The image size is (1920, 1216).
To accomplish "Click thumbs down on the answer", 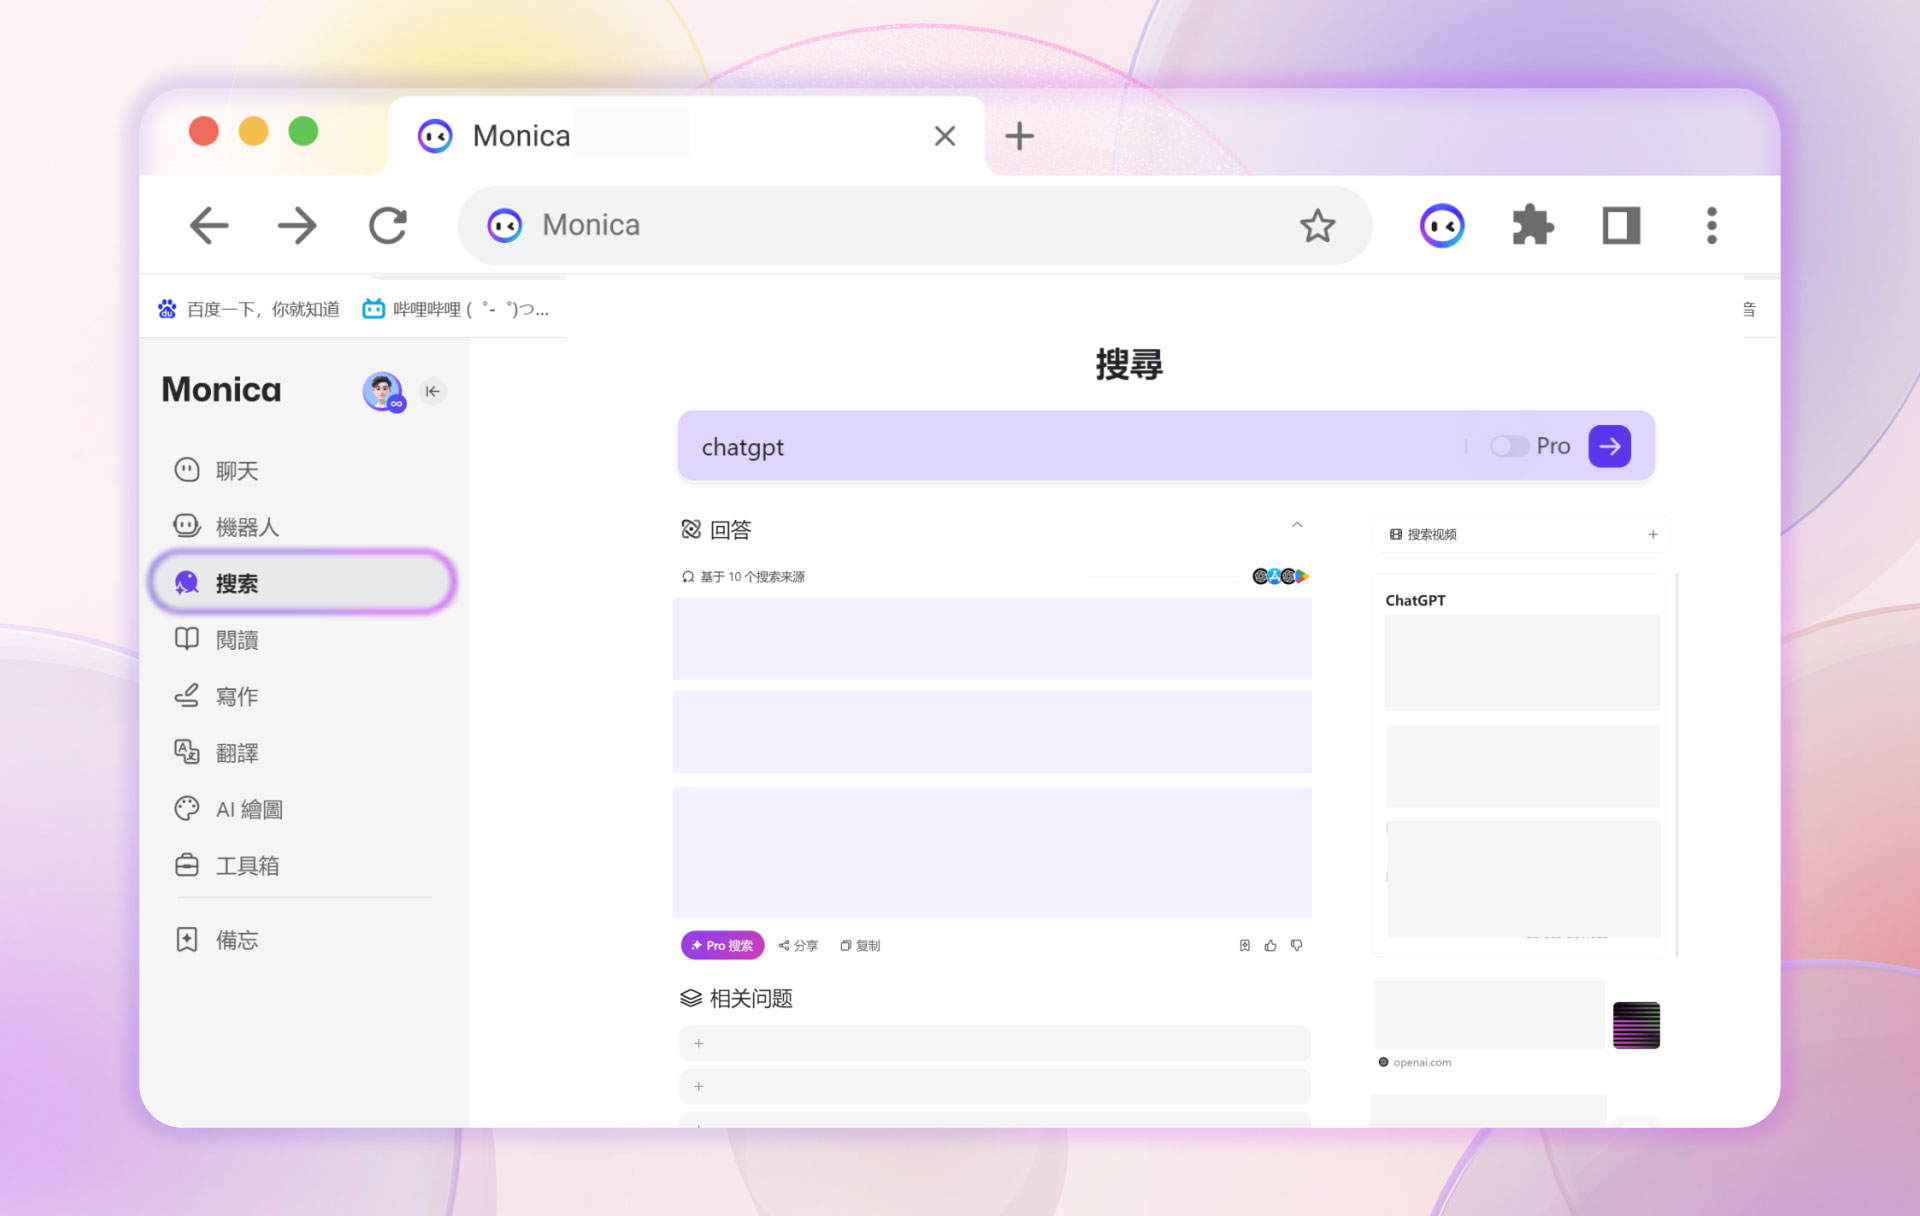I will (x=1297, y=945).
